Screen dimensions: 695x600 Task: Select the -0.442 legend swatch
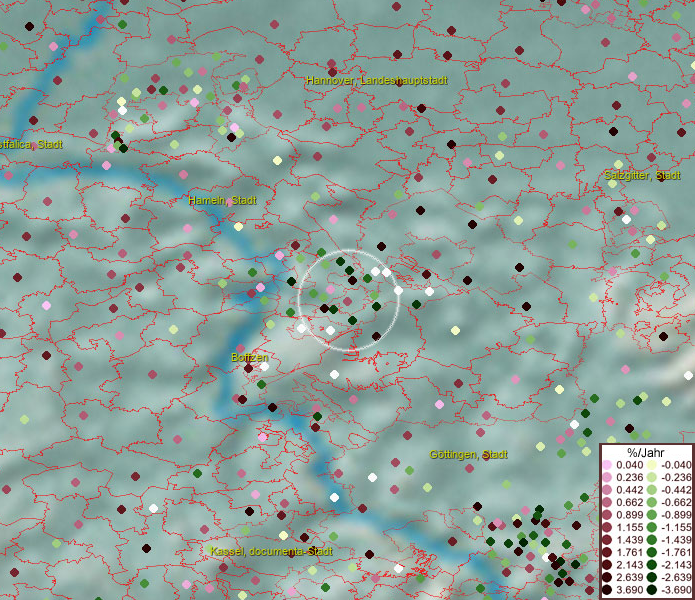click(x=652, y=490)
